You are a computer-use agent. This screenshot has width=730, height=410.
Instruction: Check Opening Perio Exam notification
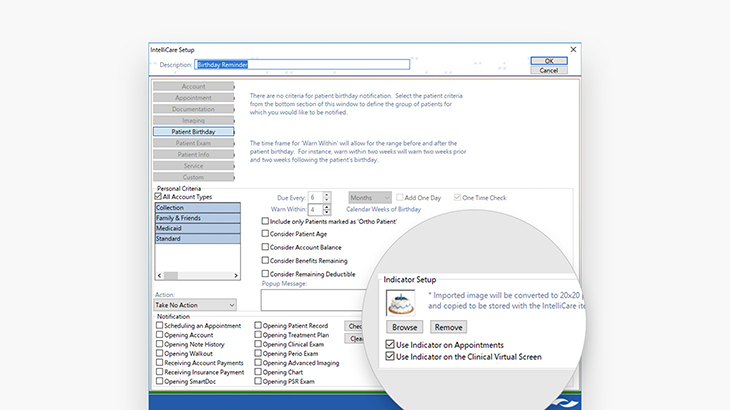257,353
